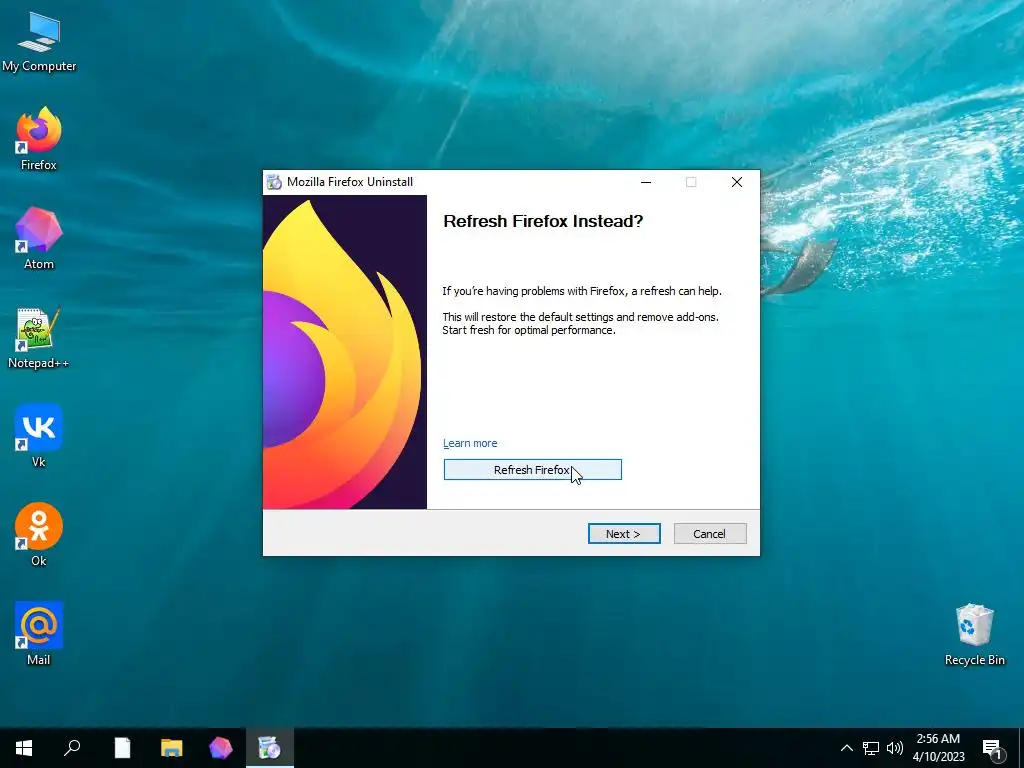1024x768 pixels.
Task: Select the Firefox desktop shortcut
Action: tap(39, 138)
